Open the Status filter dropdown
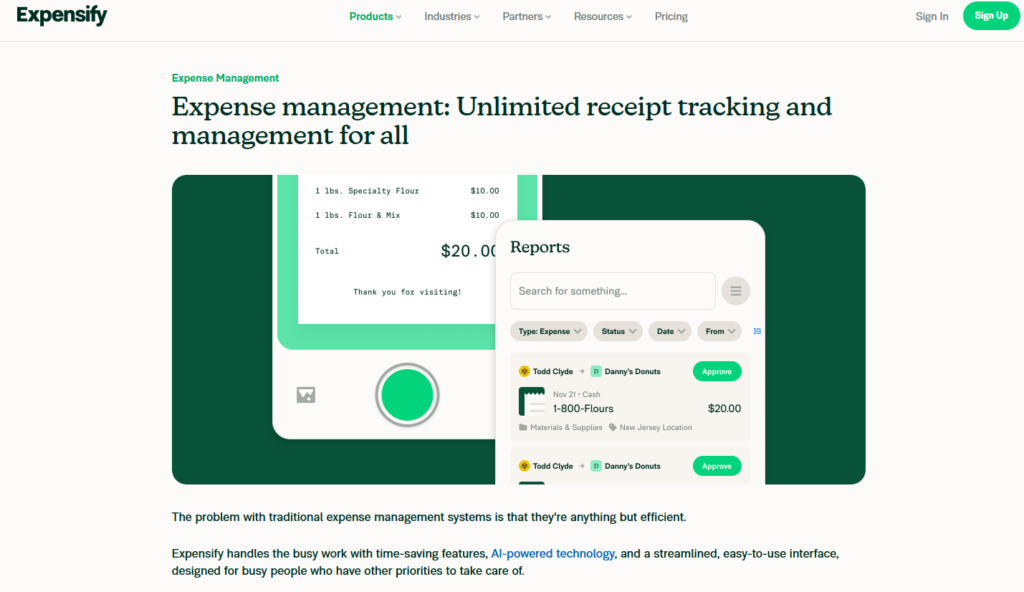This screenshot has width=1024, height=592. coord(618,331)
